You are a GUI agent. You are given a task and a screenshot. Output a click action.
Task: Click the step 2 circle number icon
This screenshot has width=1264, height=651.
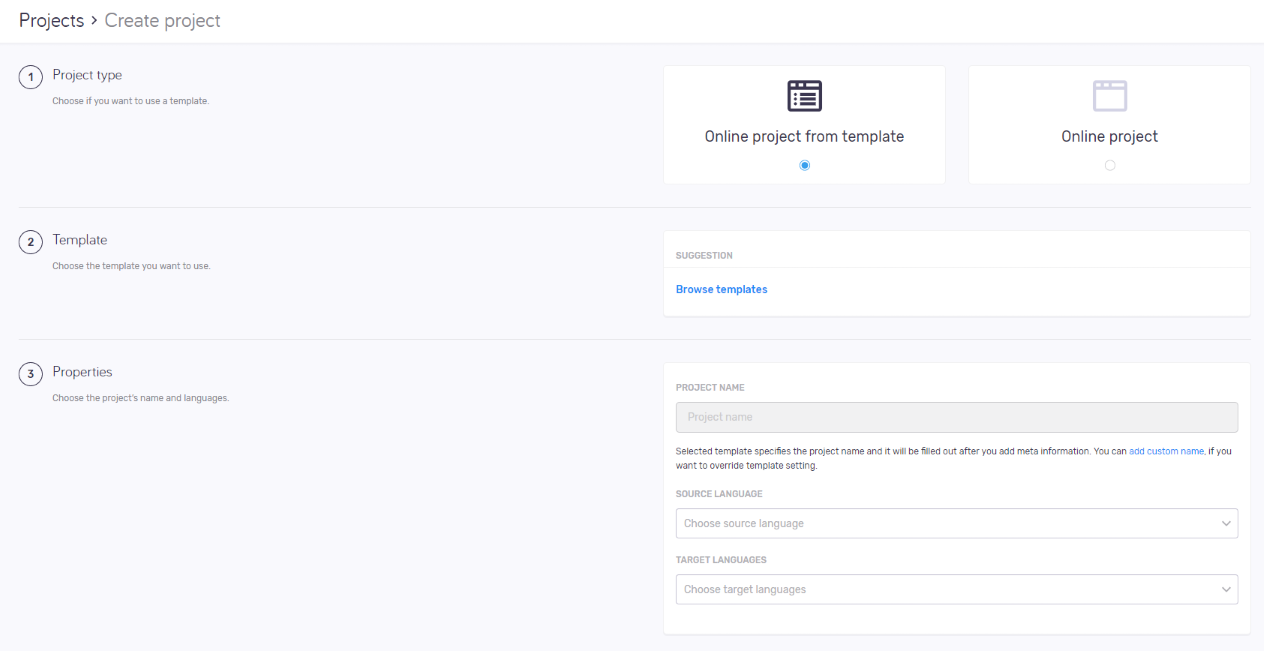[x=31, y=242]
